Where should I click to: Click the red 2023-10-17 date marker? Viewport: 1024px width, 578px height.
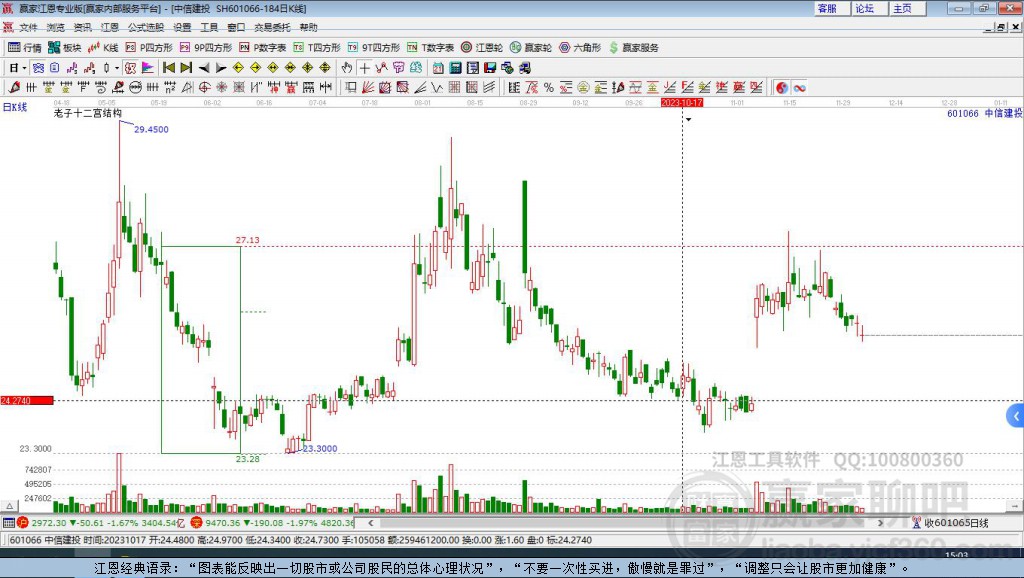tap(683, 102)
